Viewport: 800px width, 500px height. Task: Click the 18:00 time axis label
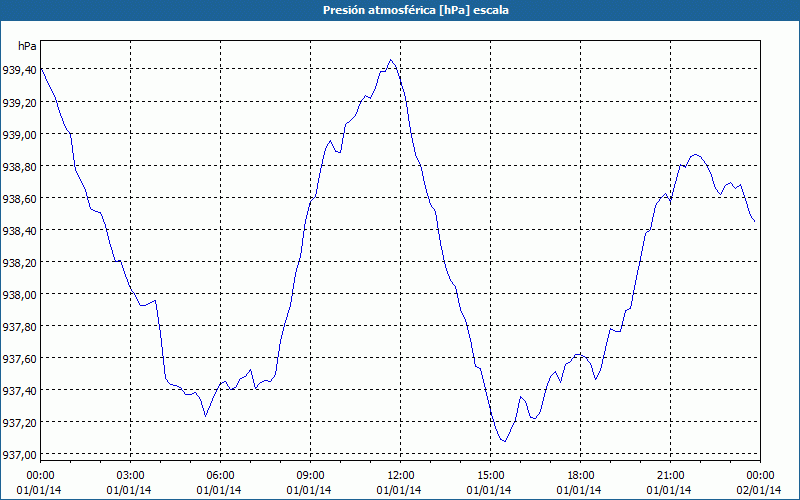pos(581,476)
